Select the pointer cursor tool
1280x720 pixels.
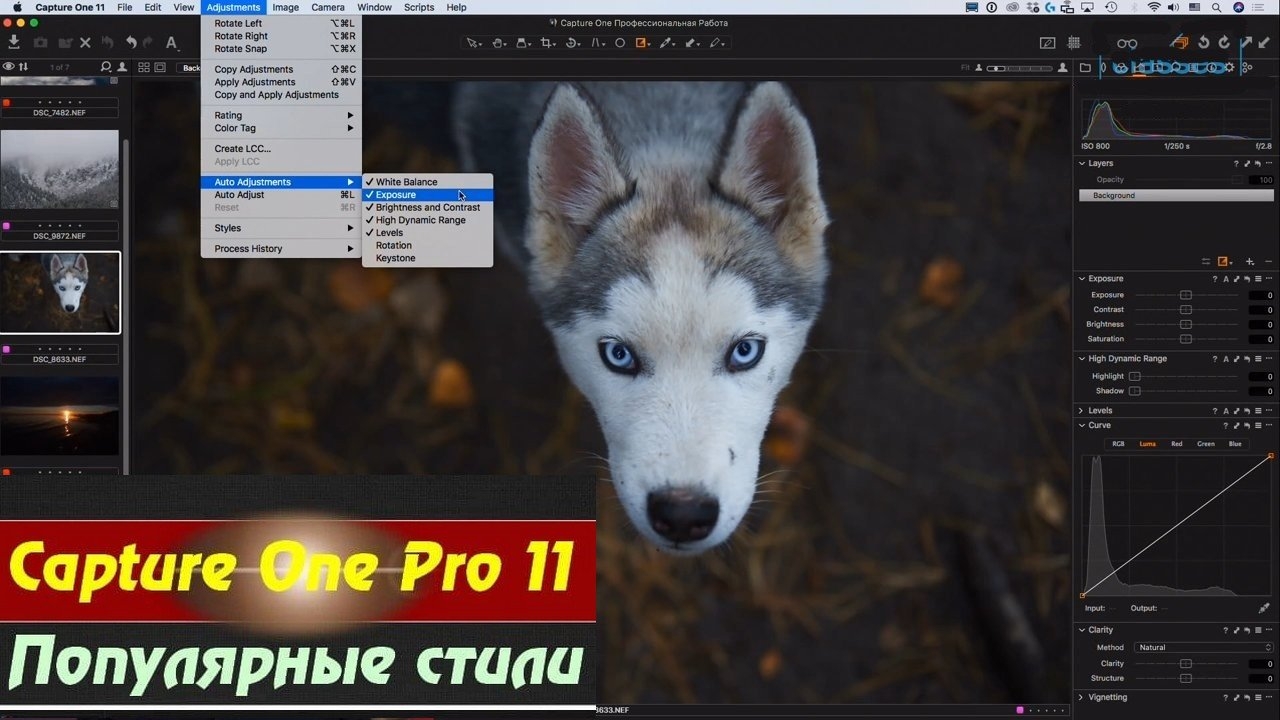click(473, 43)
